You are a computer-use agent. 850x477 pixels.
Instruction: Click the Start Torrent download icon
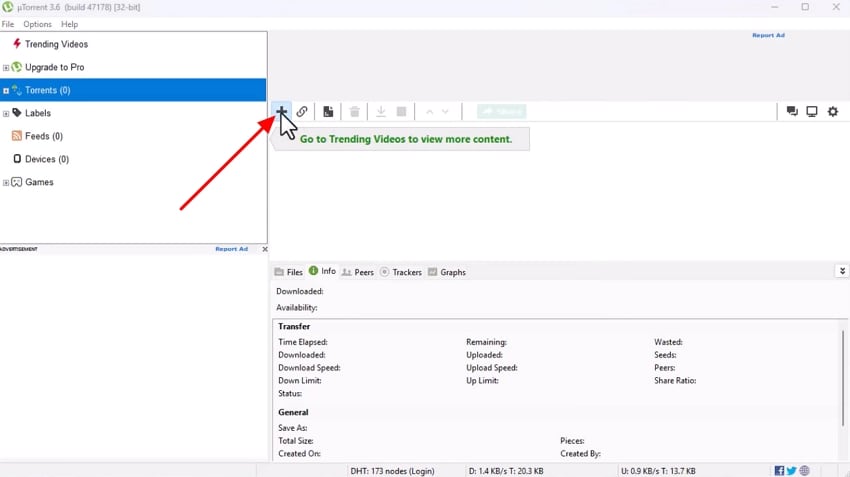tap(381, 111)
